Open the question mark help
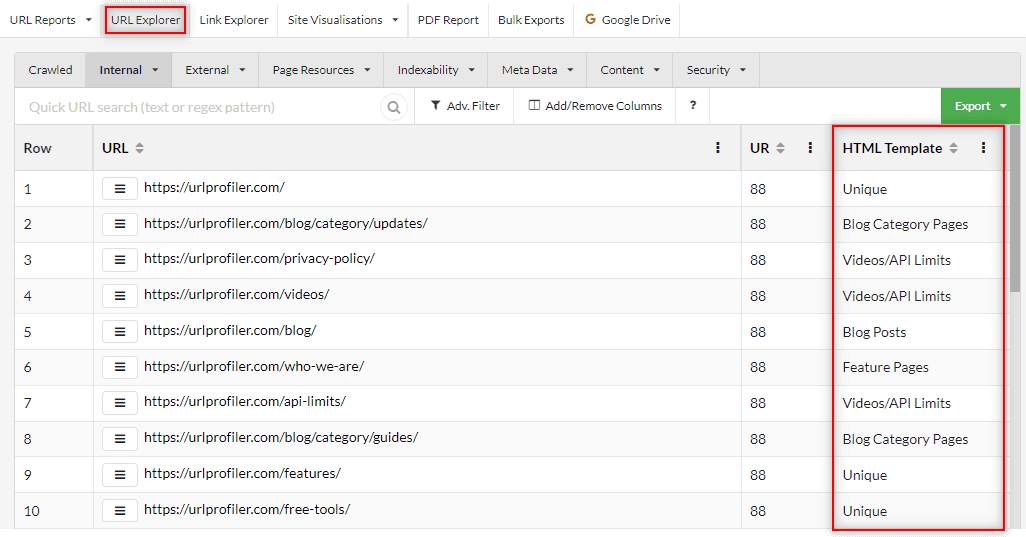 point(693,105)
